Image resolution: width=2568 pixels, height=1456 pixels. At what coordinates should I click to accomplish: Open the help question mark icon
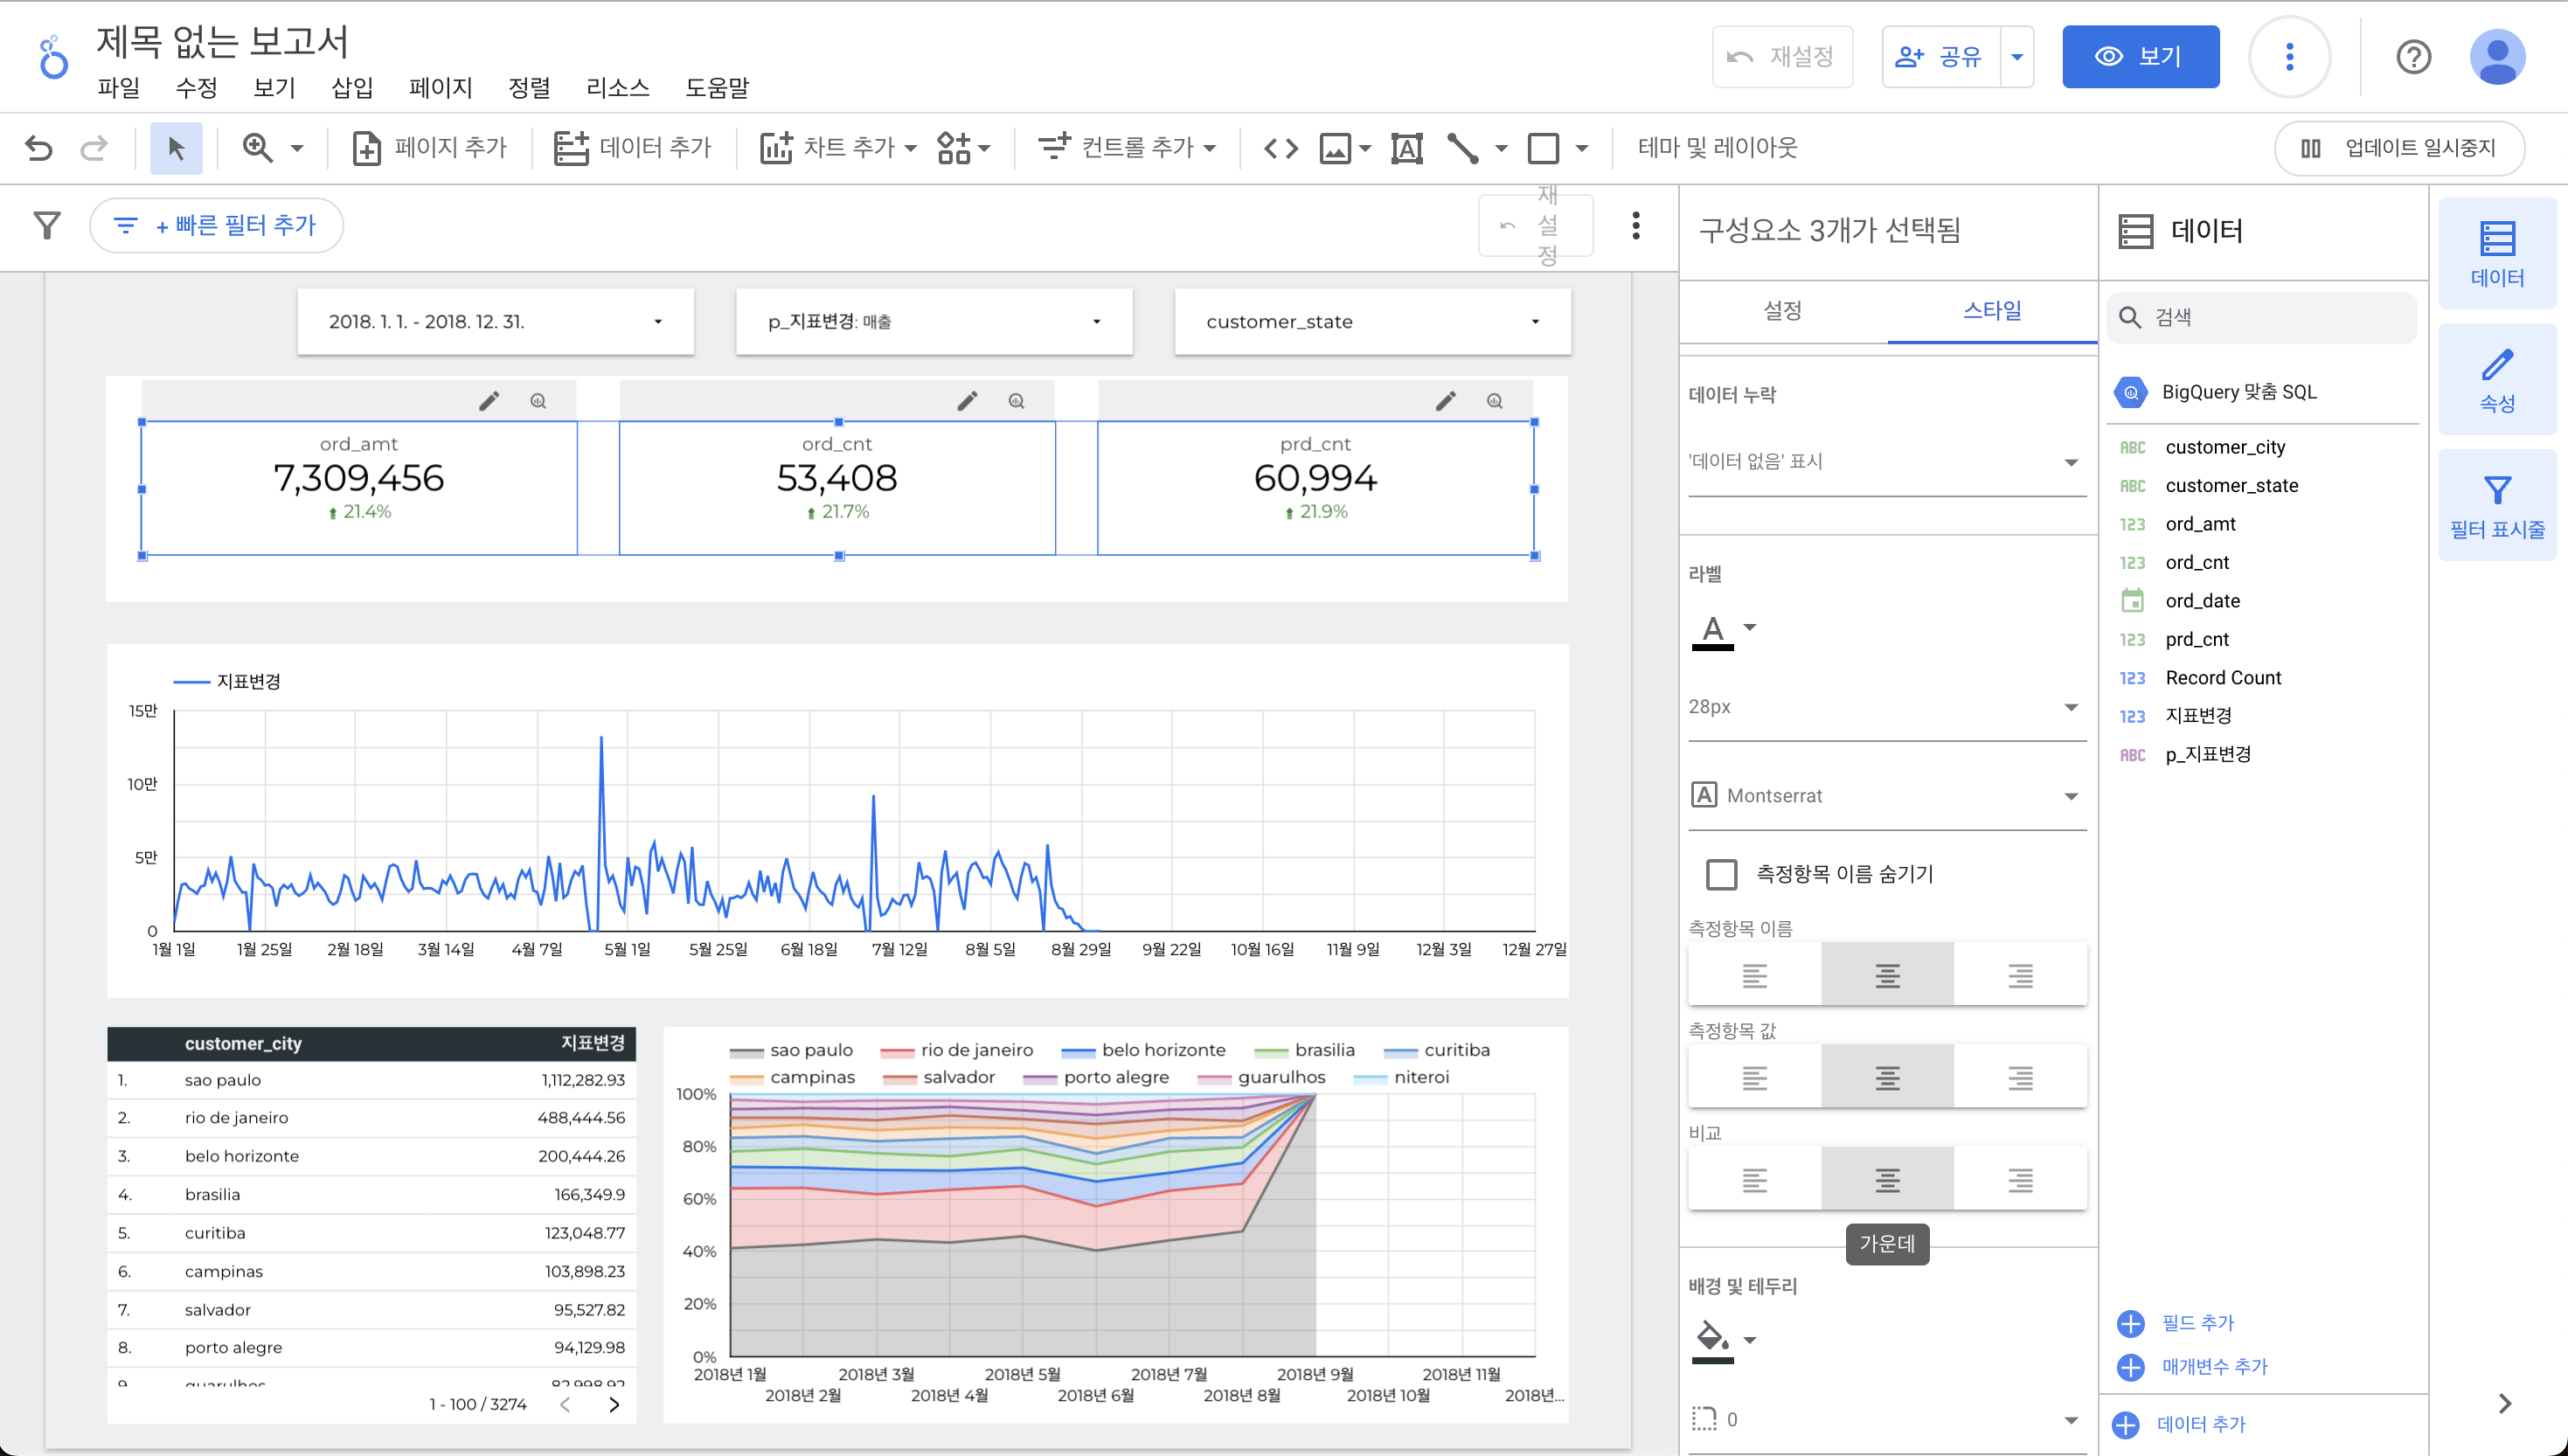2412,57
